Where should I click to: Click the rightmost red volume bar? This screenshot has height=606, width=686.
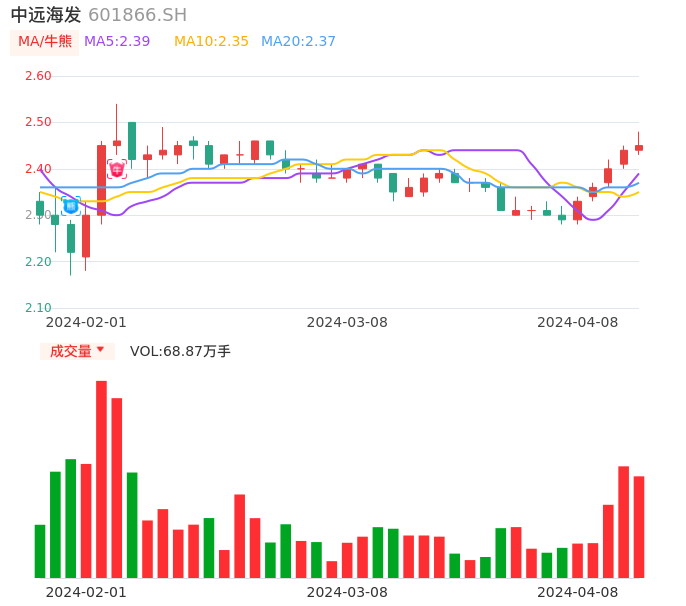click(639, 526)
